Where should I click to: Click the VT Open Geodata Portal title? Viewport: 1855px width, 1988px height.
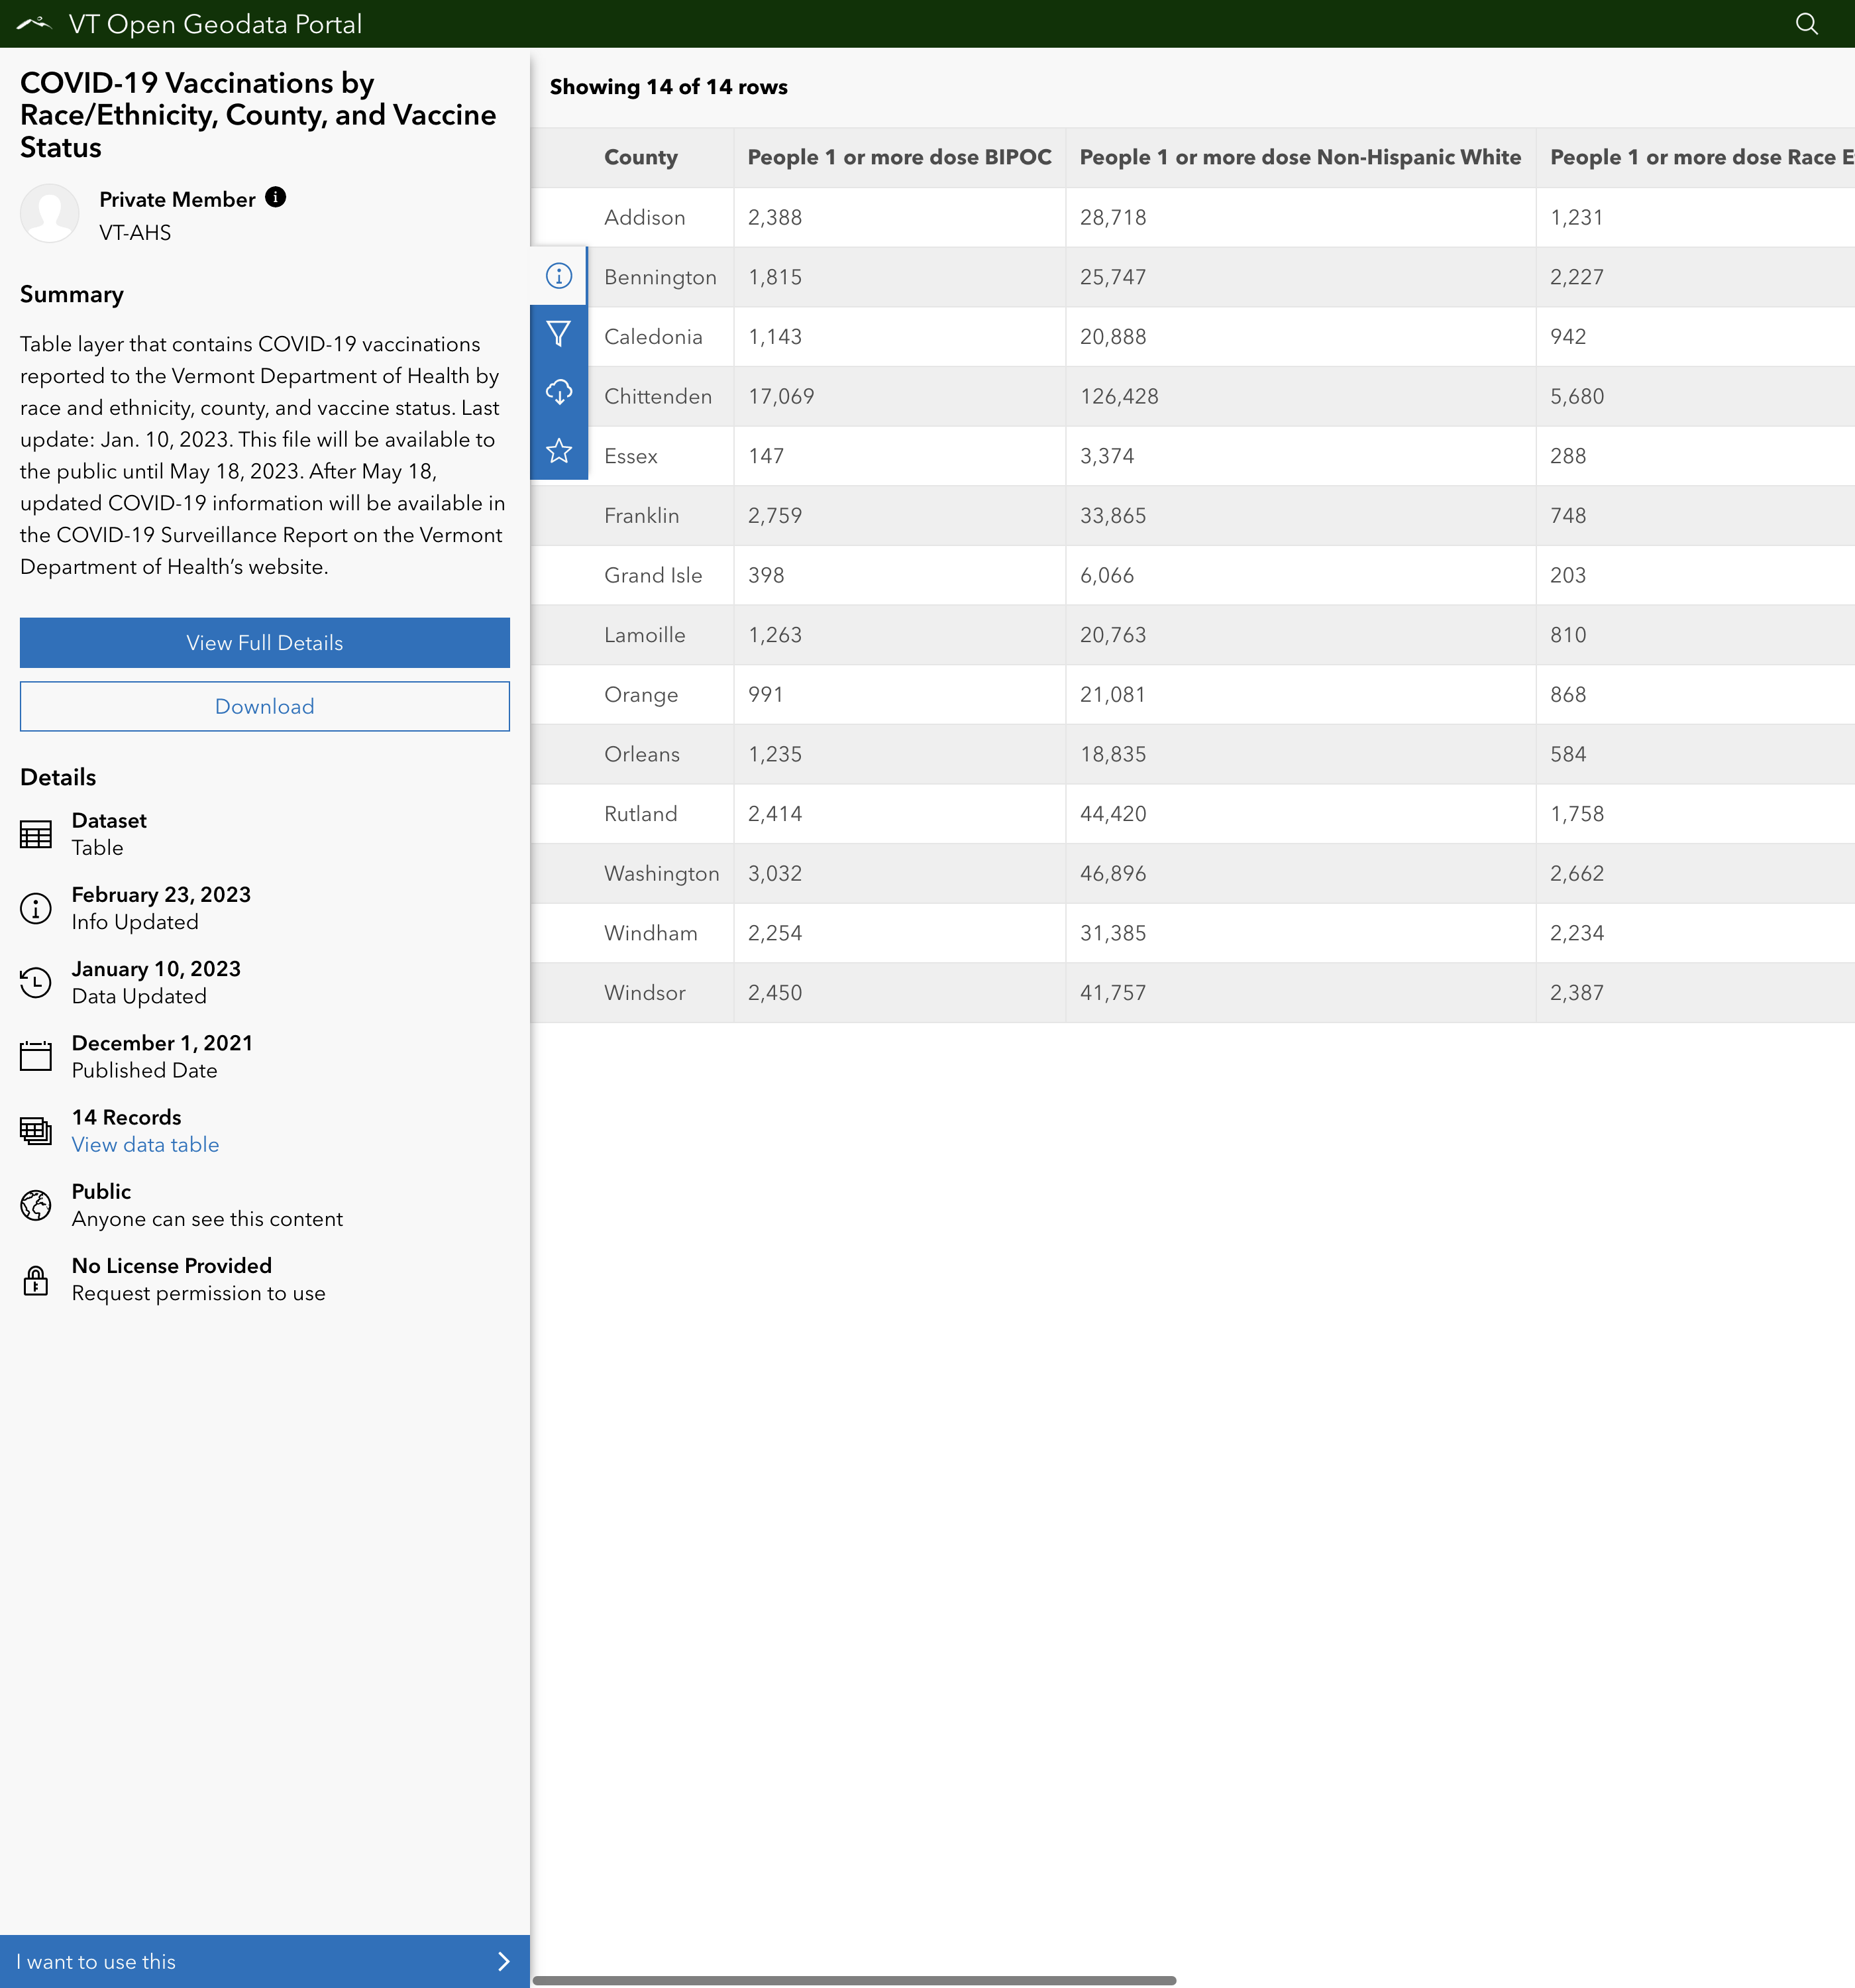(215, 24)
